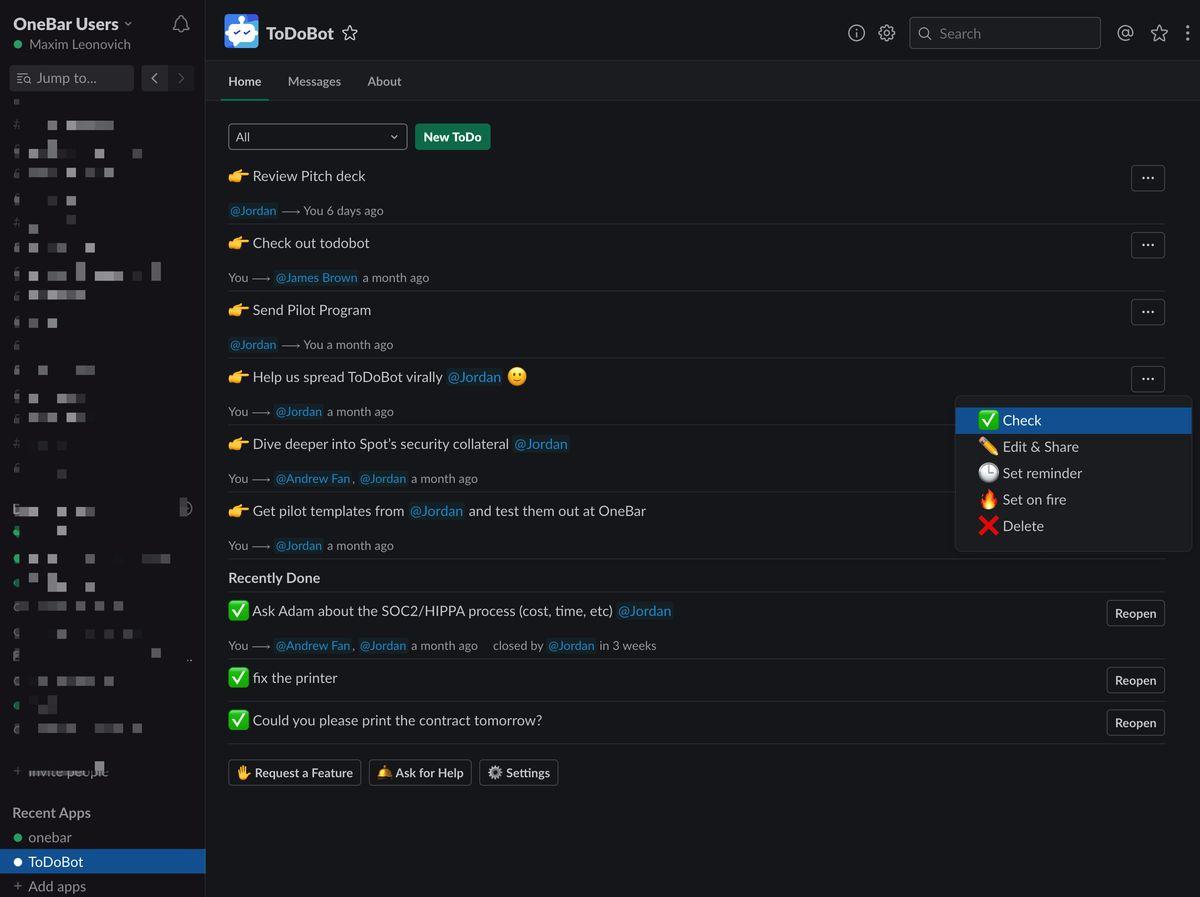The image size is (1200, 897).
Task: Select Set reminder in the menu
Action: [x=1041, y=473]
